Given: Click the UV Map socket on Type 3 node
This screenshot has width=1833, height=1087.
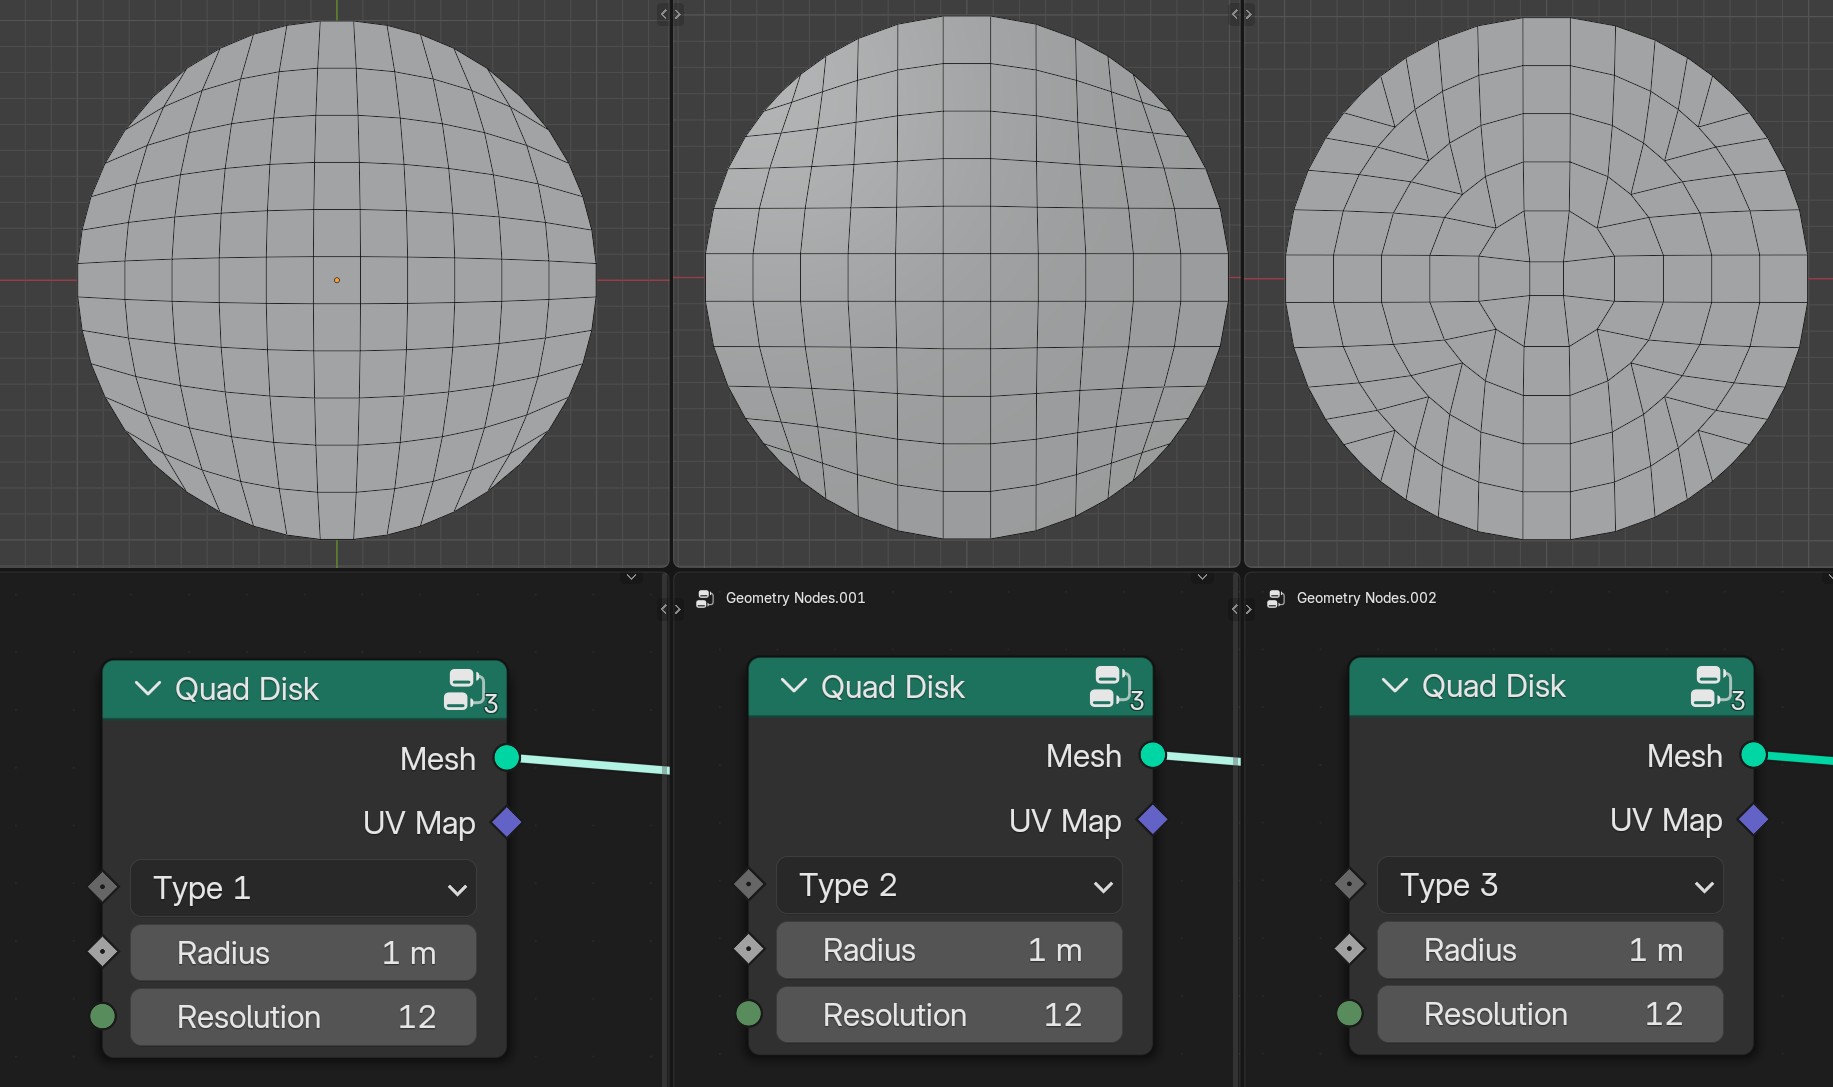Looking at the screenshot, I should 1754,819.
